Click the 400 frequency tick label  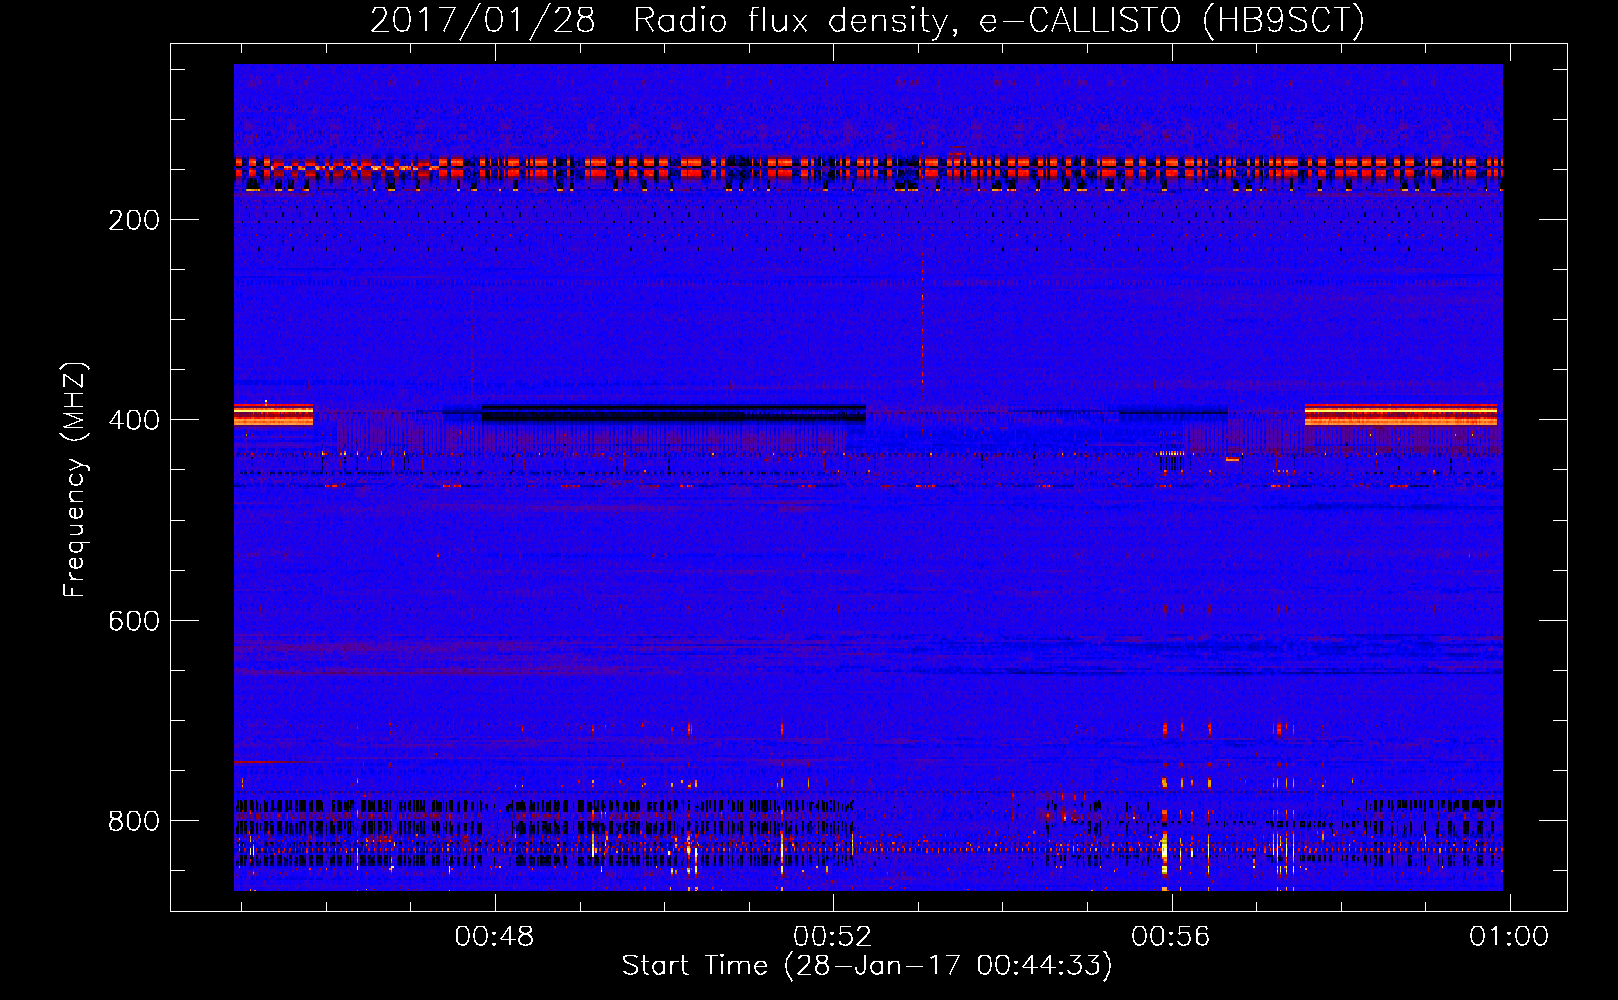click(x=134, y=420)
